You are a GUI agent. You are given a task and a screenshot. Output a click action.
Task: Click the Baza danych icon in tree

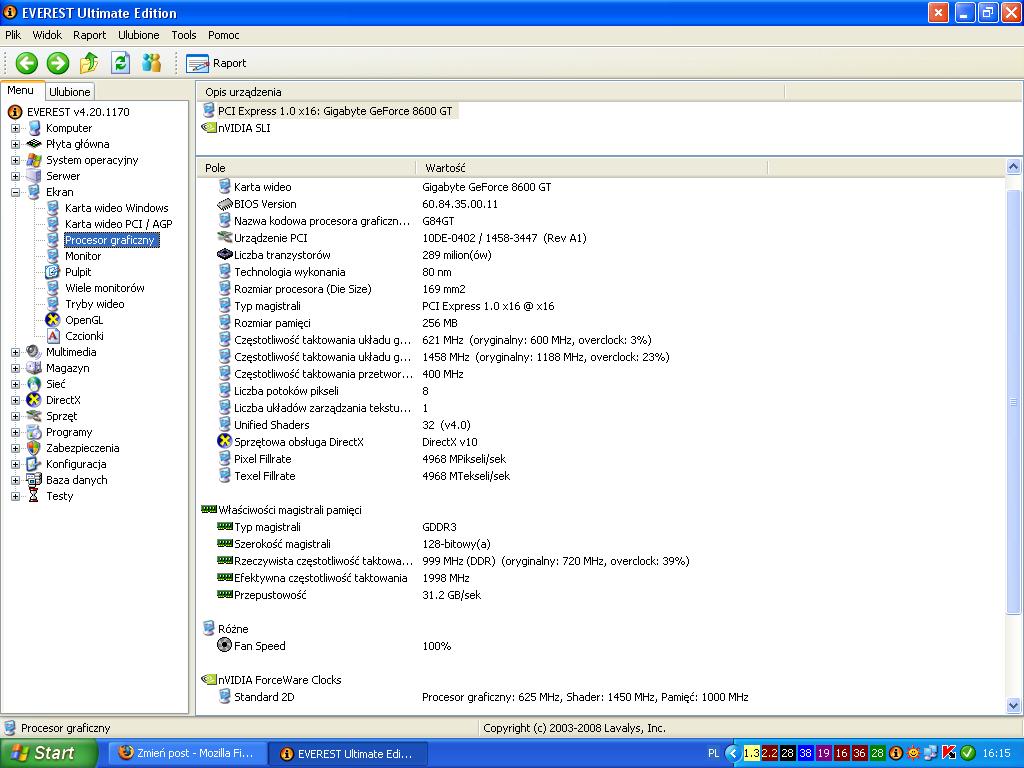point(34,480)
